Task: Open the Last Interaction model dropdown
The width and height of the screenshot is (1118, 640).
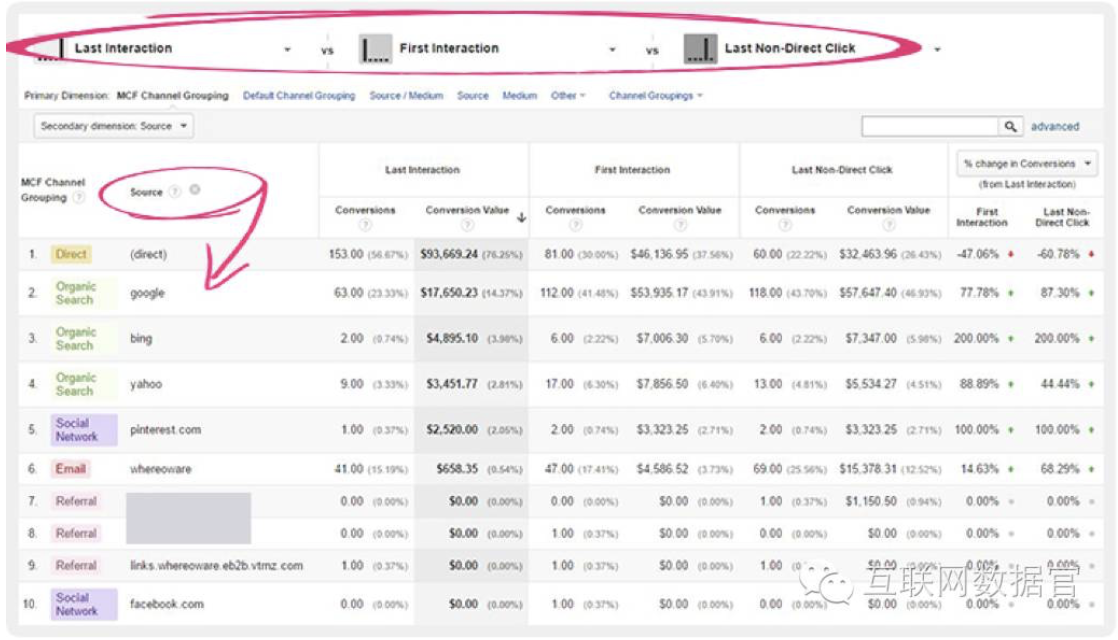Action: click(x=288, y=49)
